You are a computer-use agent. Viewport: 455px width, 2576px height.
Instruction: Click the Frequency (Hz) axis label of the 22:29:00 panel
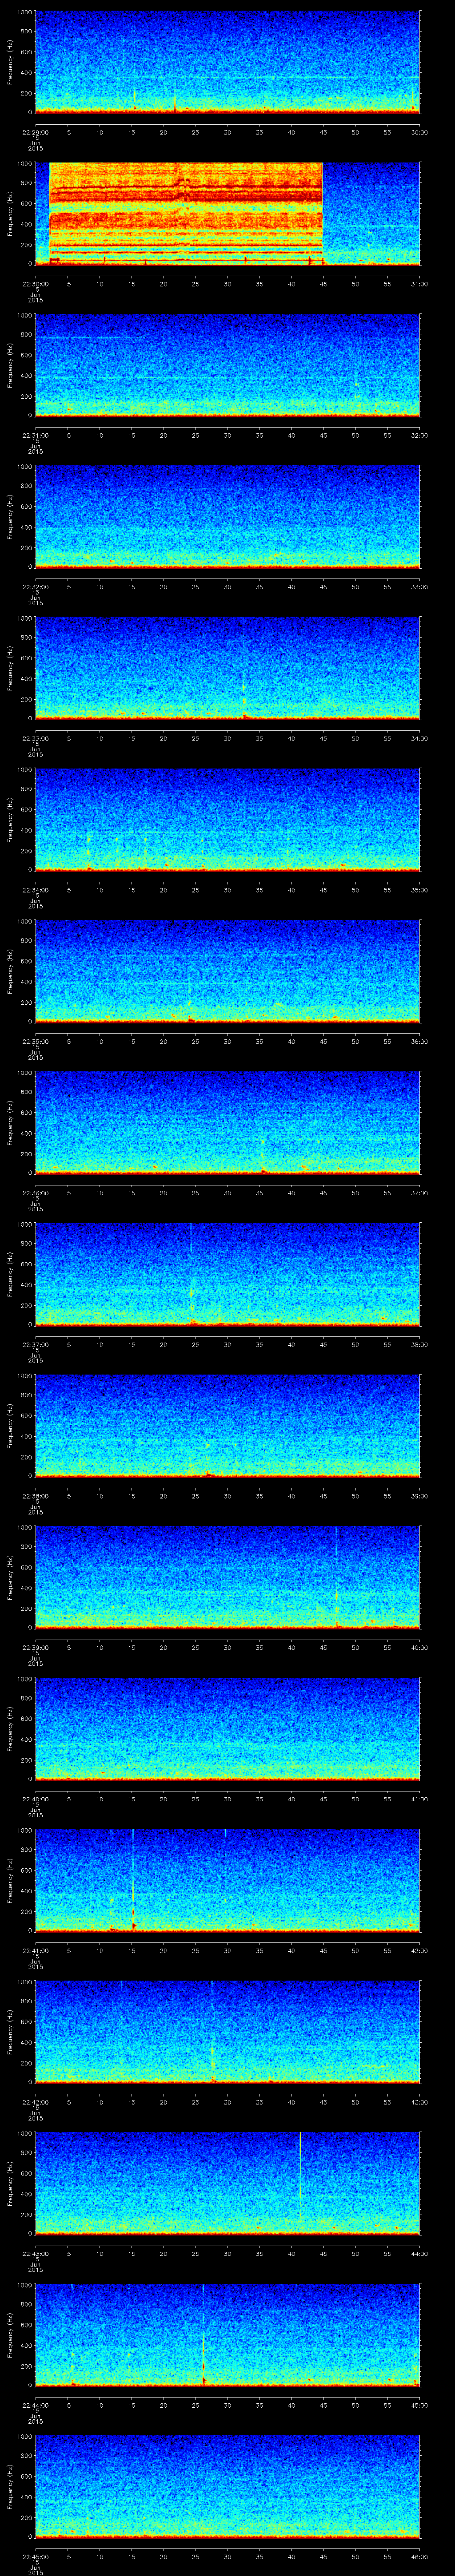(10, 62)
